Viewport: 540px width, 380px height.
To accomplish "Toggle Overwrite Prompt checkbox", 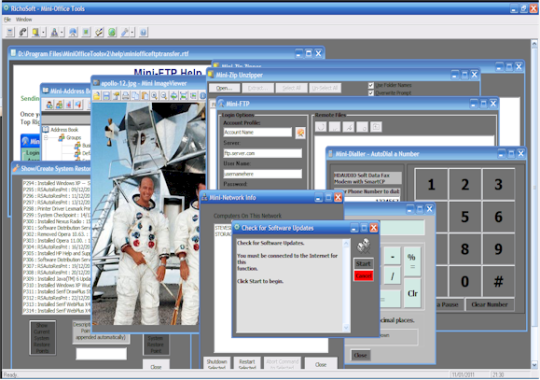I will click(371, 93).
